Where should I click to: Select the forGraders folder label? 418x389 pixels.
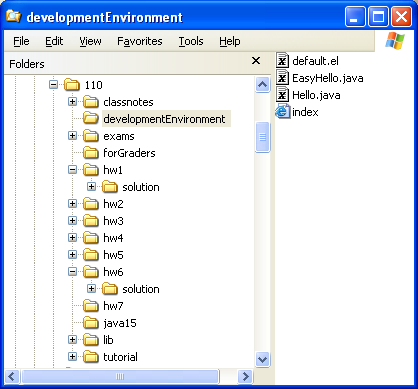pos(129,153)
